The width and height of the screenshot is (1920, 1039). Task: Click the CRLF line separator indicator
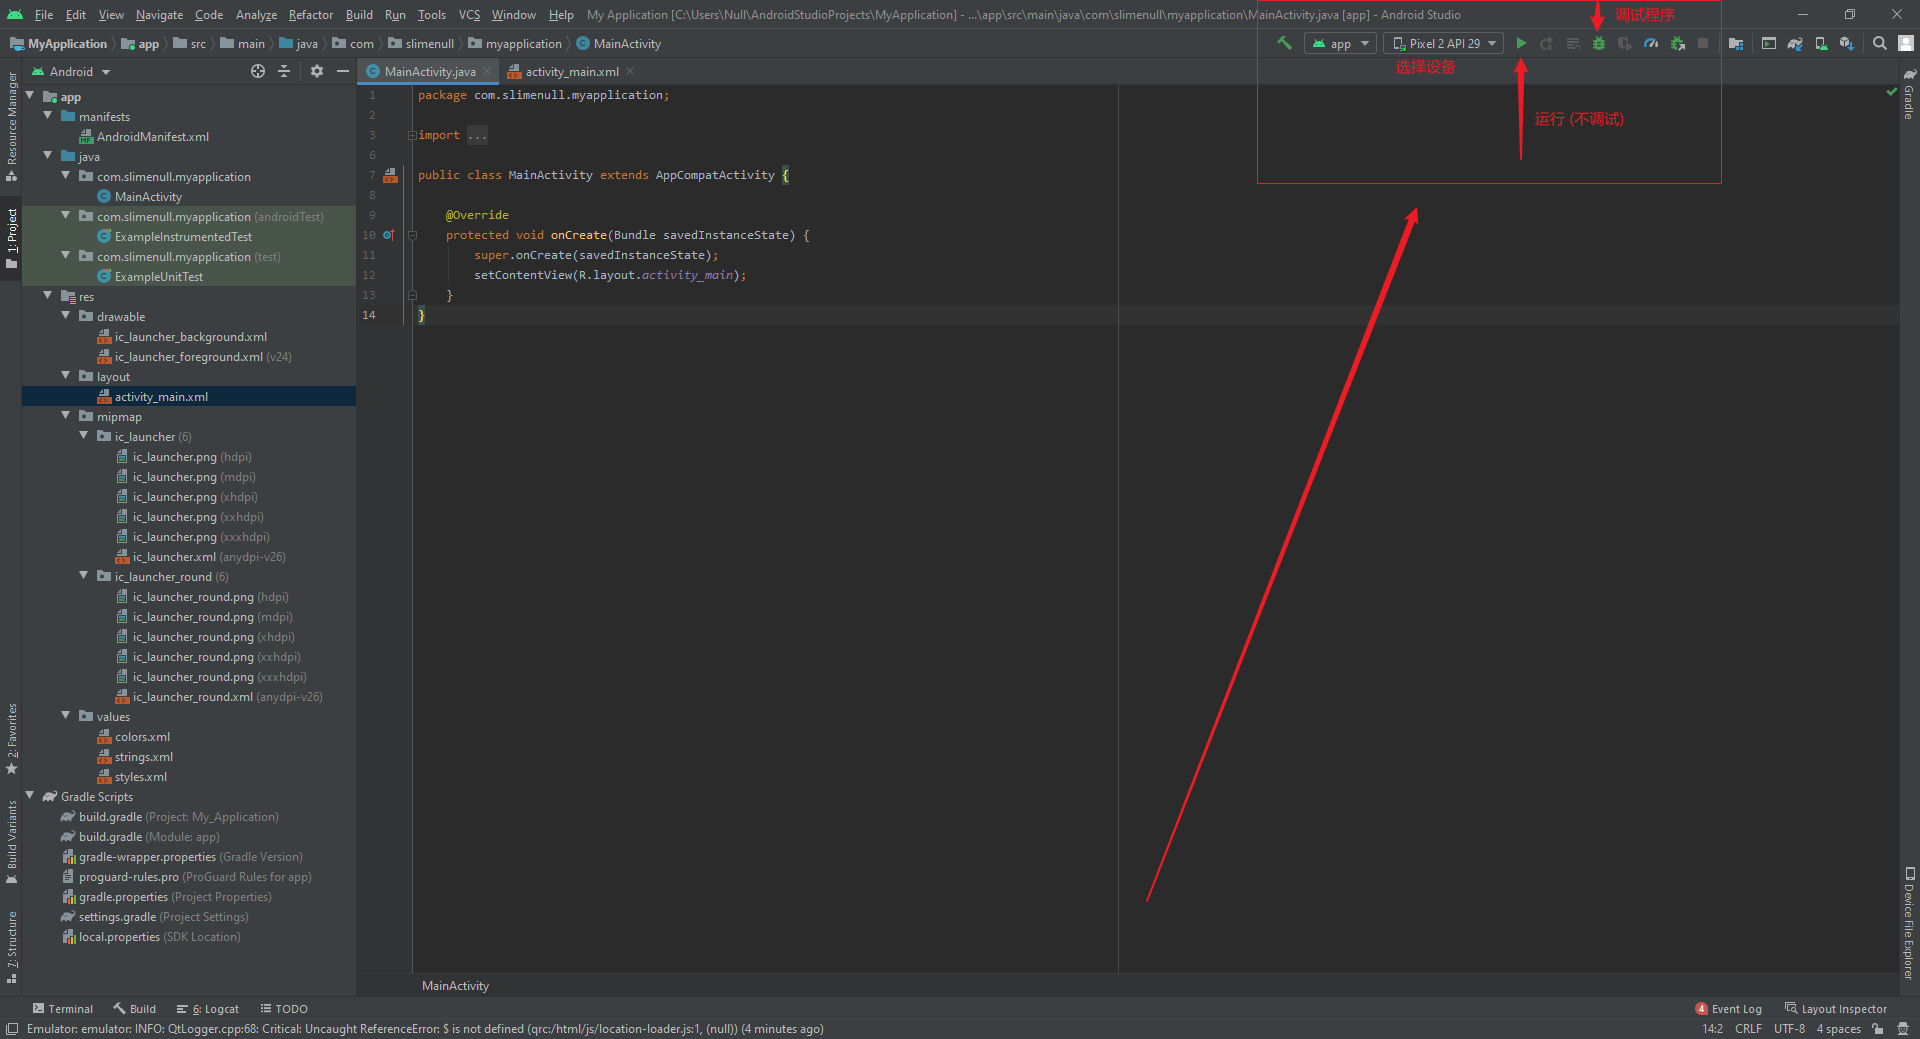[x=1748, y=1028]
